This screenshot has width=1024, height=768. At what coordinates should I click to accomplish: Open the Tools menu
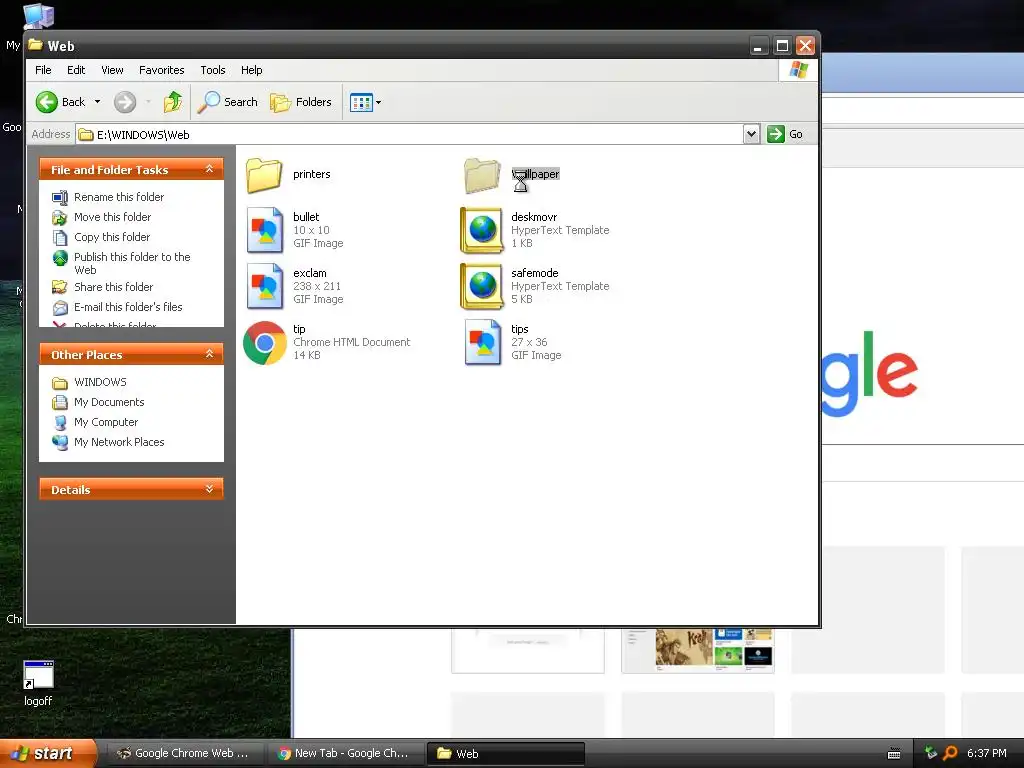point(213,70)
